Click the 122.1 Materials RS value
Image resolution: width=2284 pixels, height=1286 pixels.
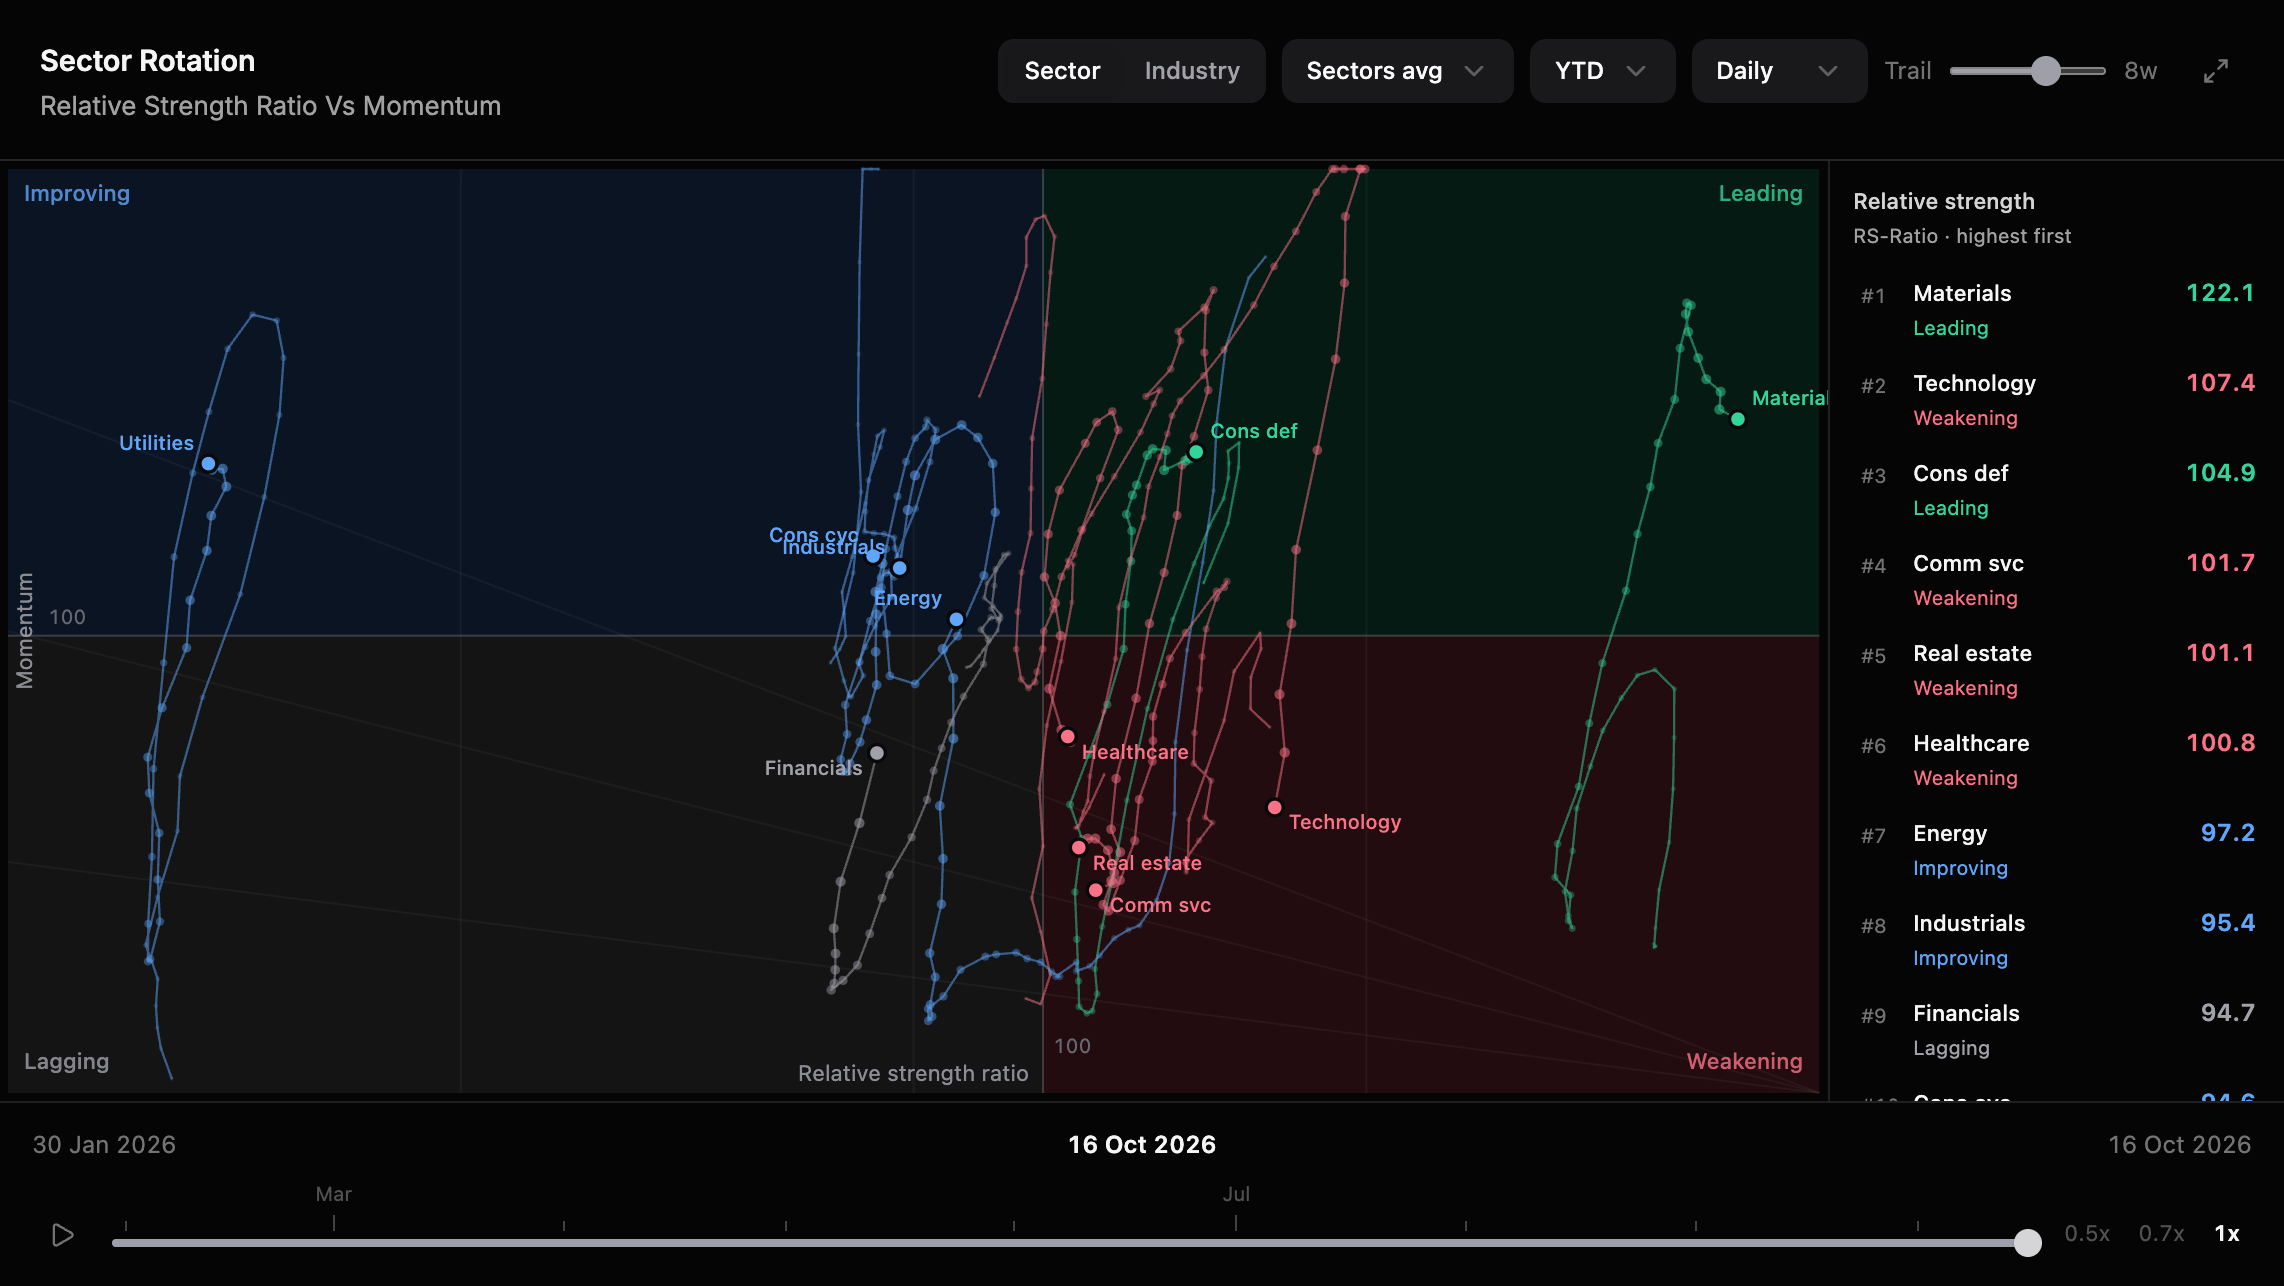click(2220, 293)
